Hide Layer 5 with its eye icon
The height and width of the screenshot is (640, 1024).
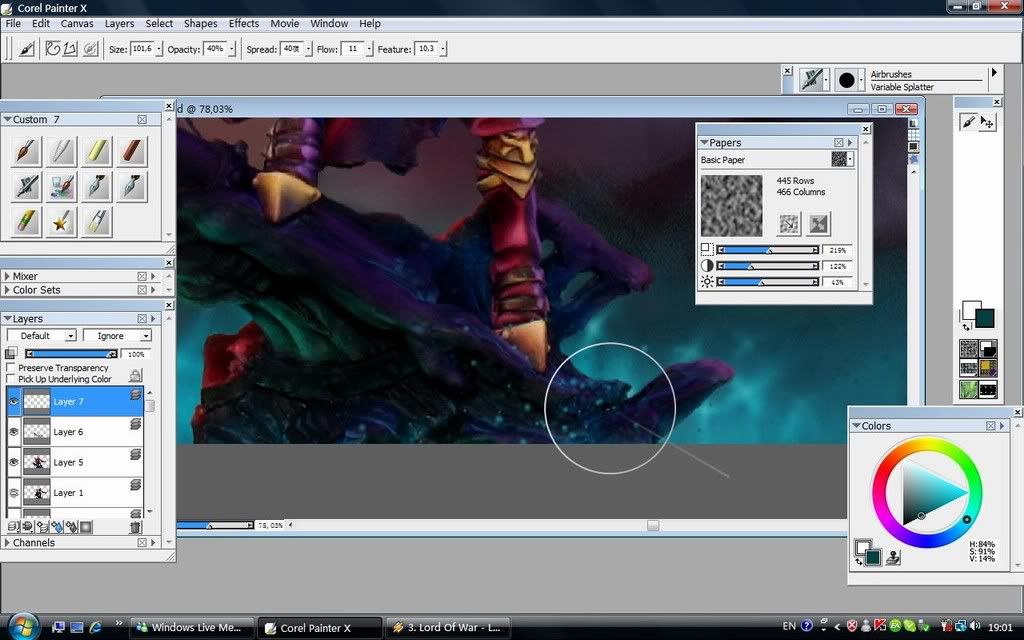(14, 462)
